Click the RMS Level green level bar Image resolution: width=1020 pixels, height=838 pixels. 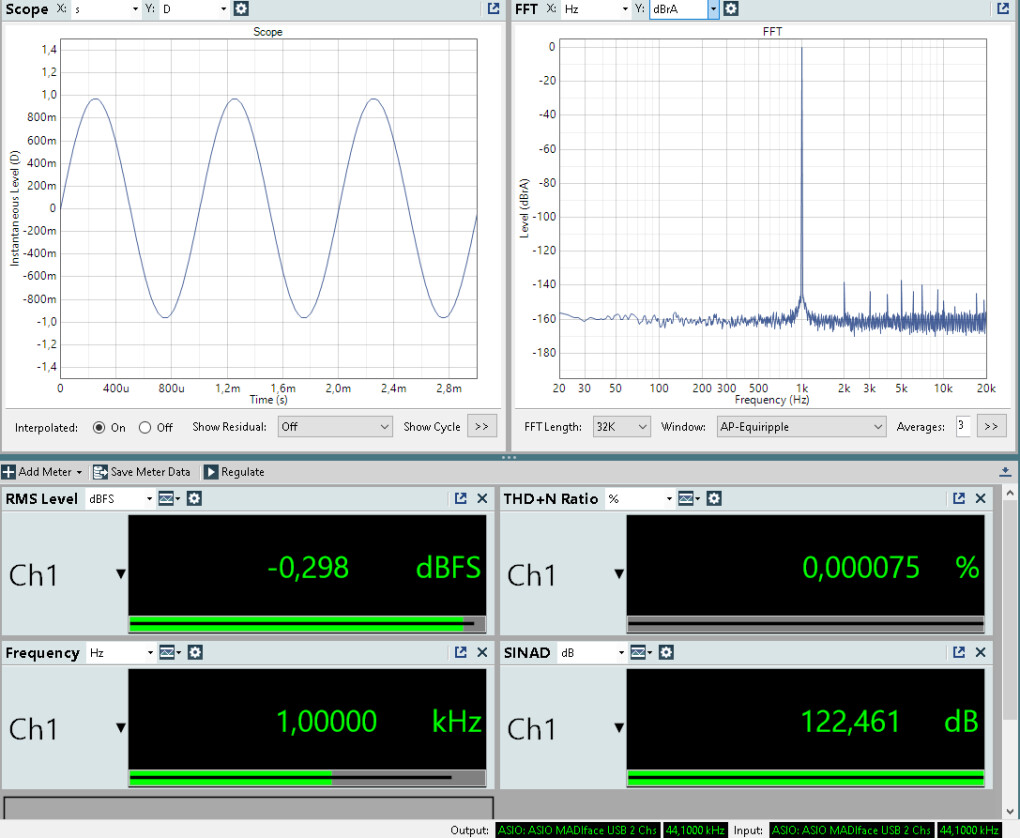[x=307, y=624]
